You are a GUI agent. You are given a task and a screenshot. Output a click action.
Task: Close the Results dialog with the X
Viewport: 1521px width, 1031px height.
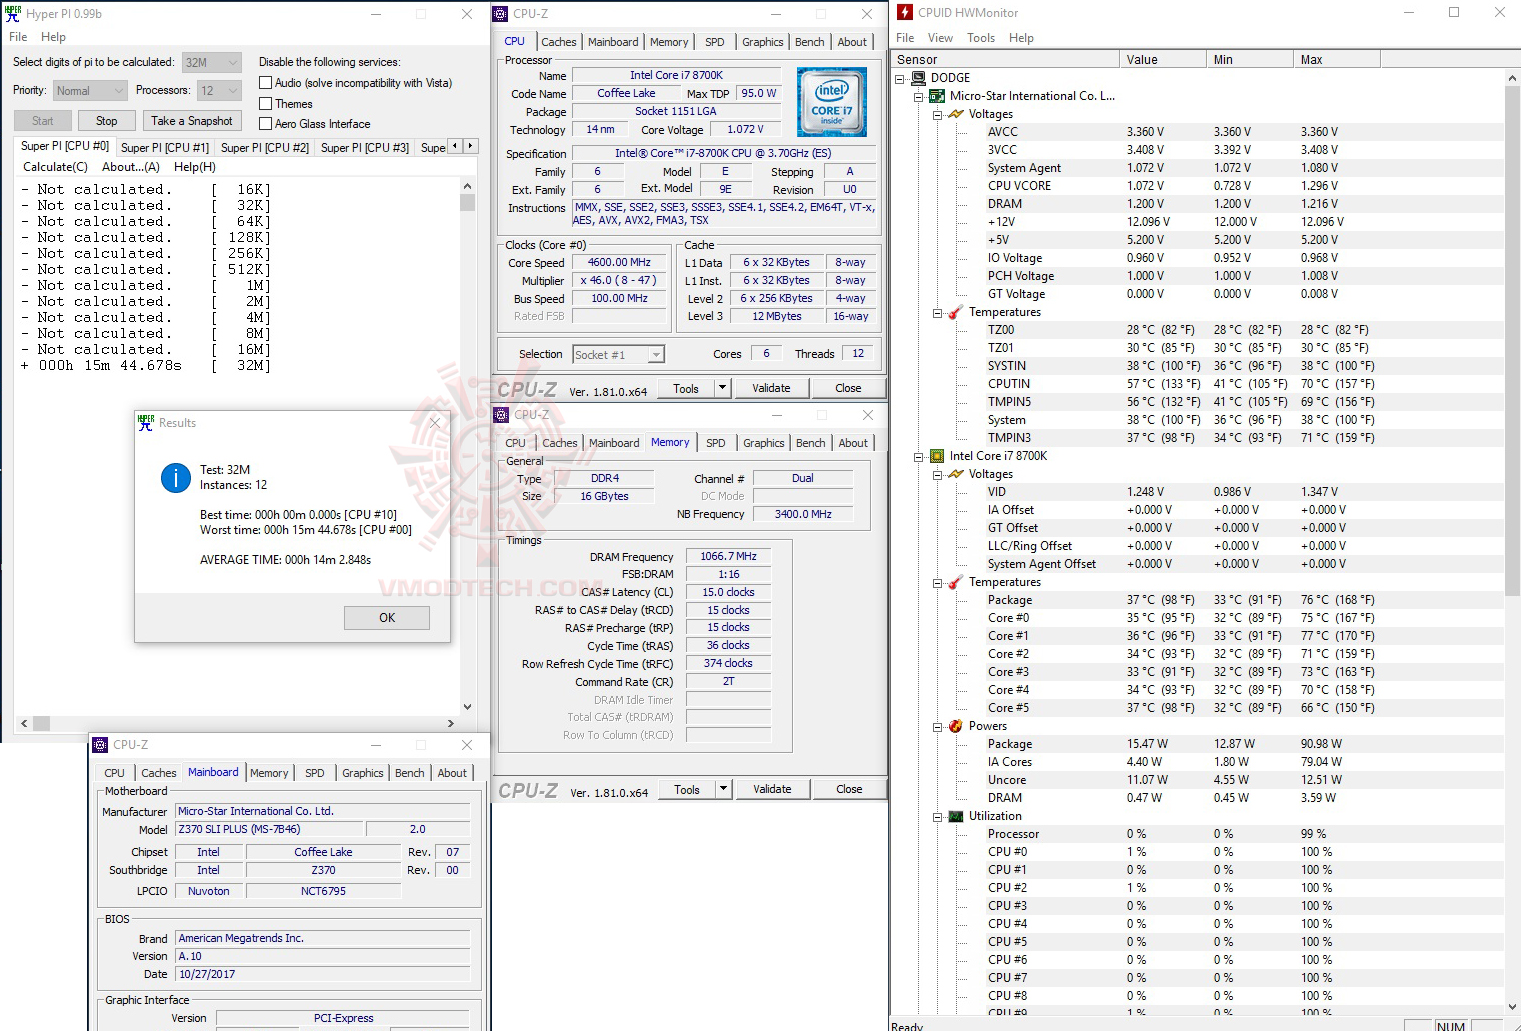click(x=435, y=423)
